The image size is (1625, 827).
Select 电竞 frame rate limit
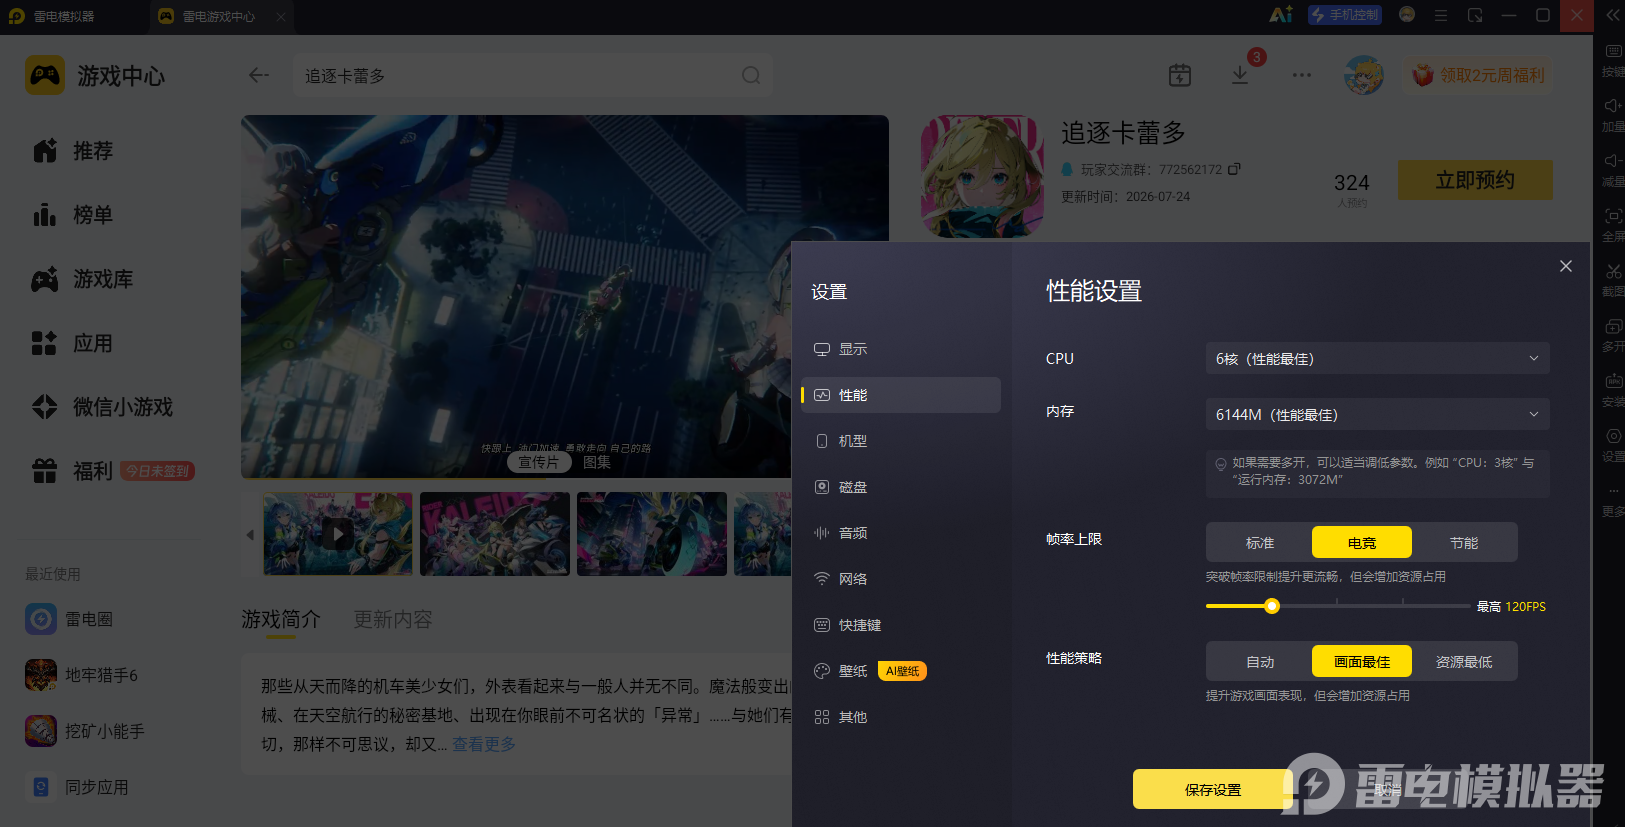(1362, 543)
